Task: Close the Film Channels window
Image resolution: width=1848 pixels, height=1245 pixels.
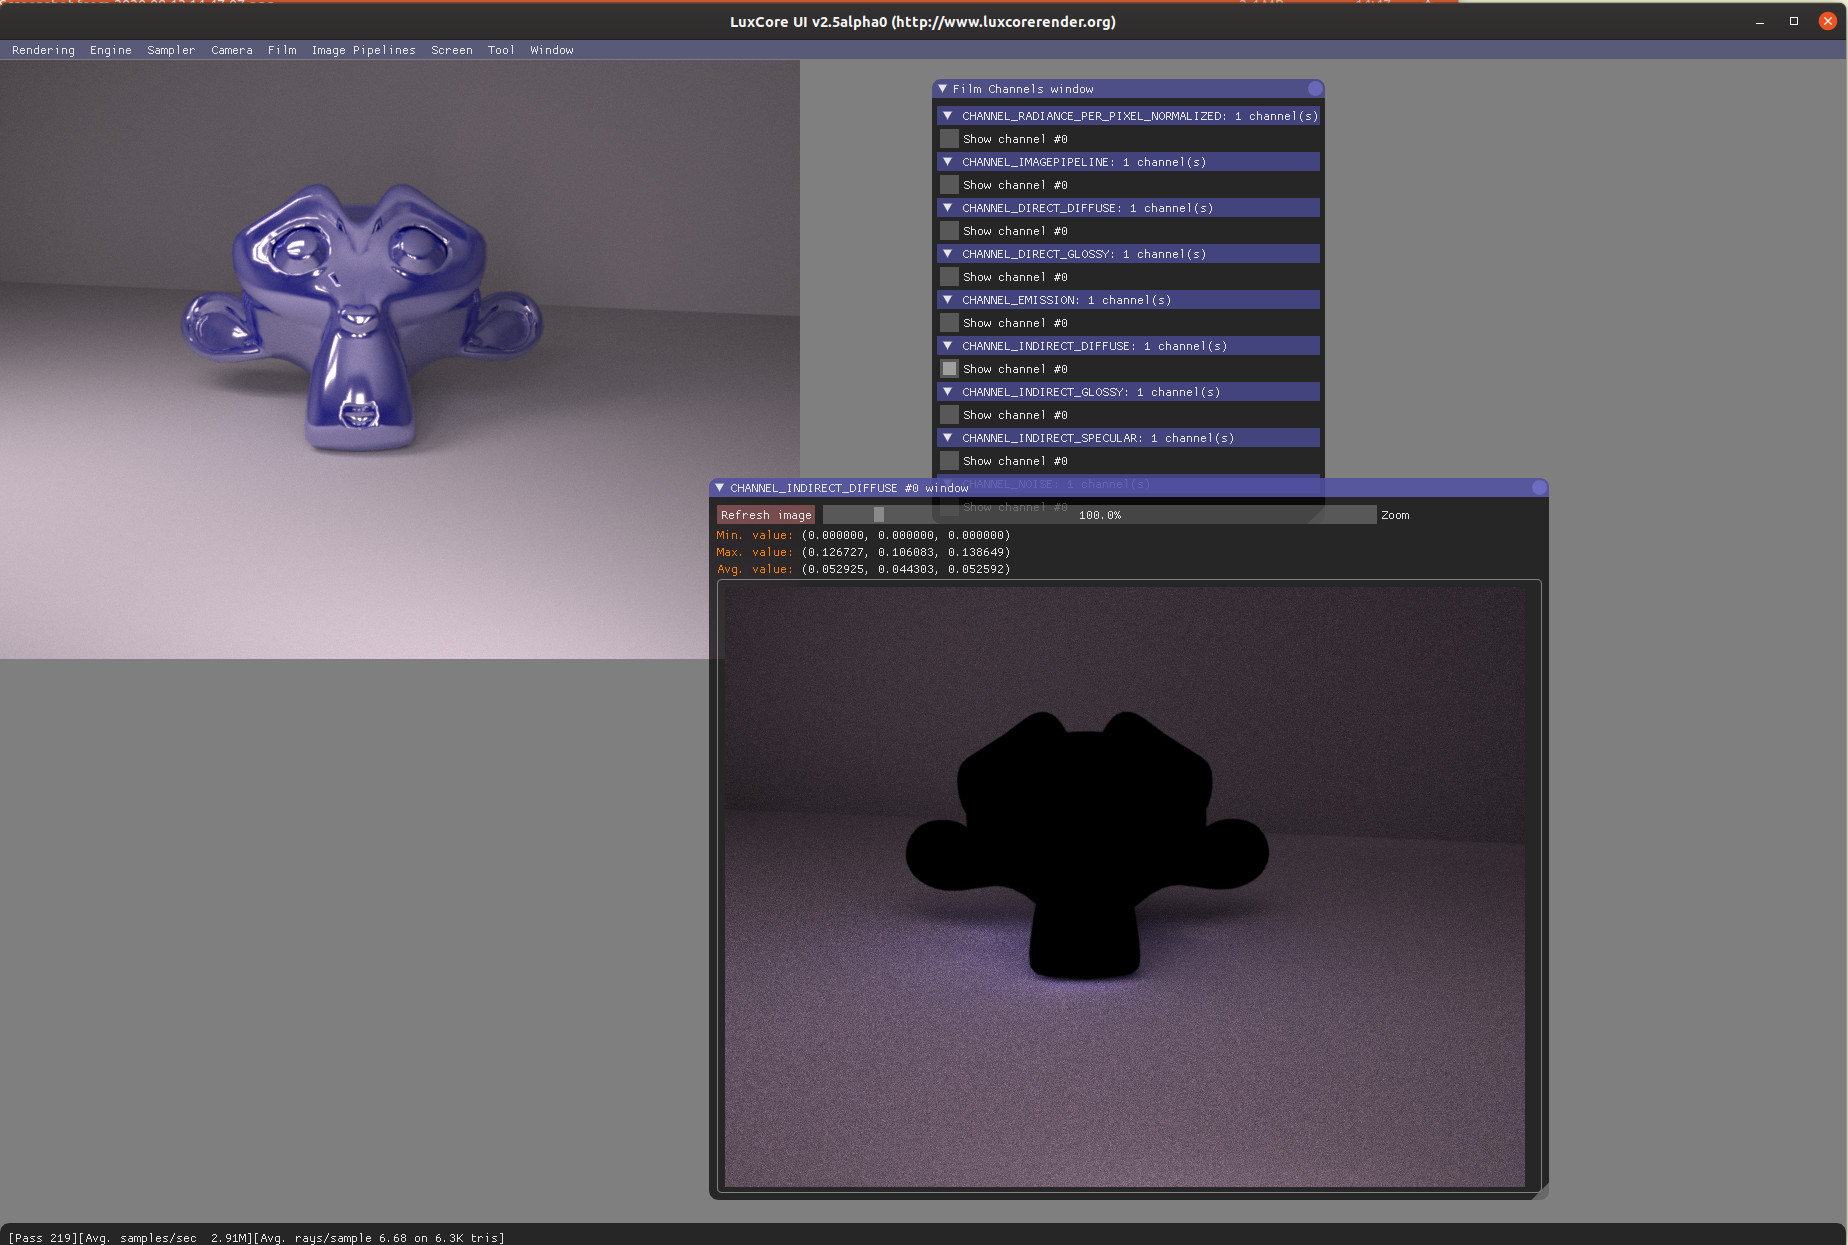Action: coord(1315,89)
